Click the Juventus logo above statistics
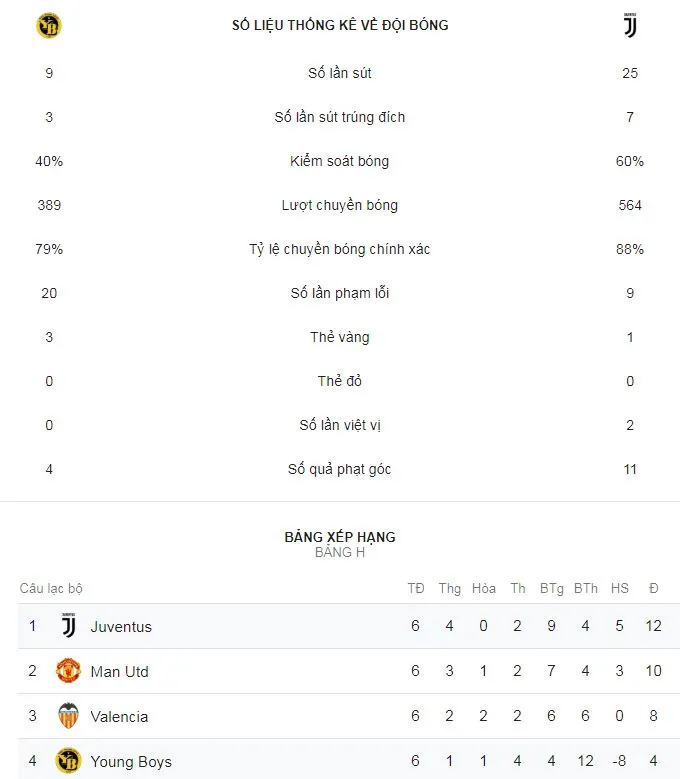This screenshot has width=680, height=779. click(x=630, y=26)
